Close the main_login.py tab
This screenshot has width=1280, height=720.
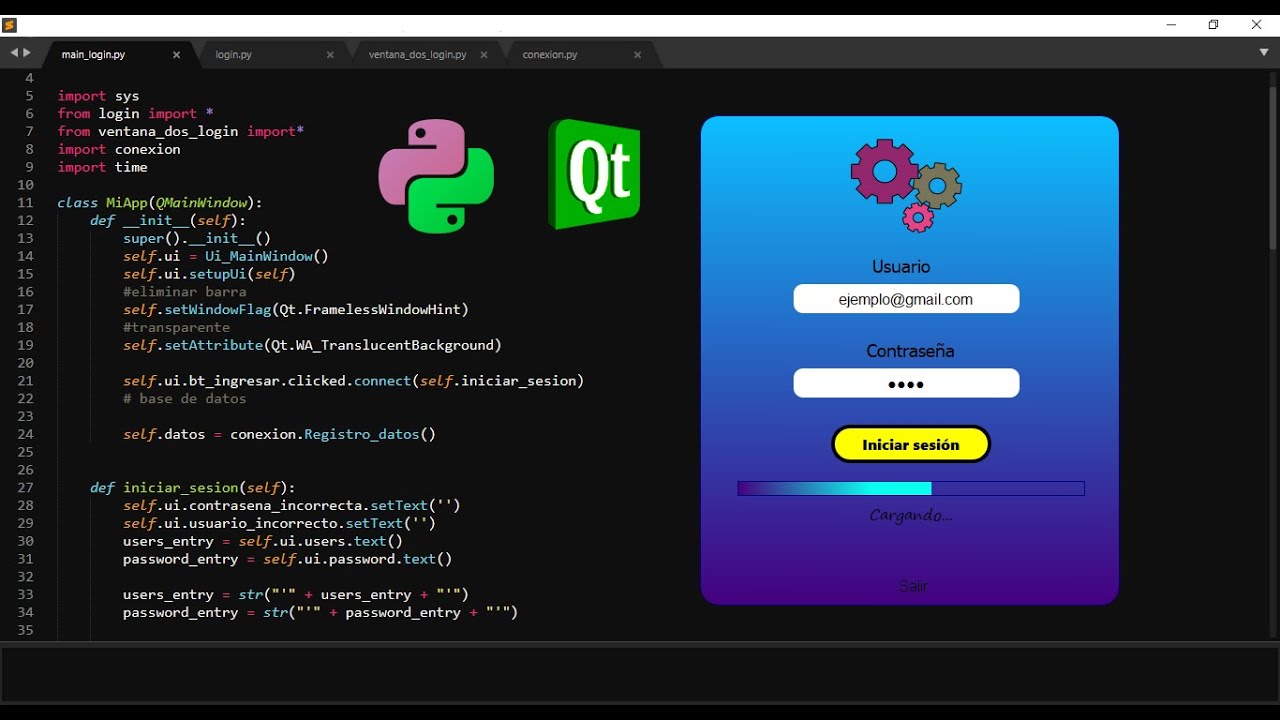[176, 55]
